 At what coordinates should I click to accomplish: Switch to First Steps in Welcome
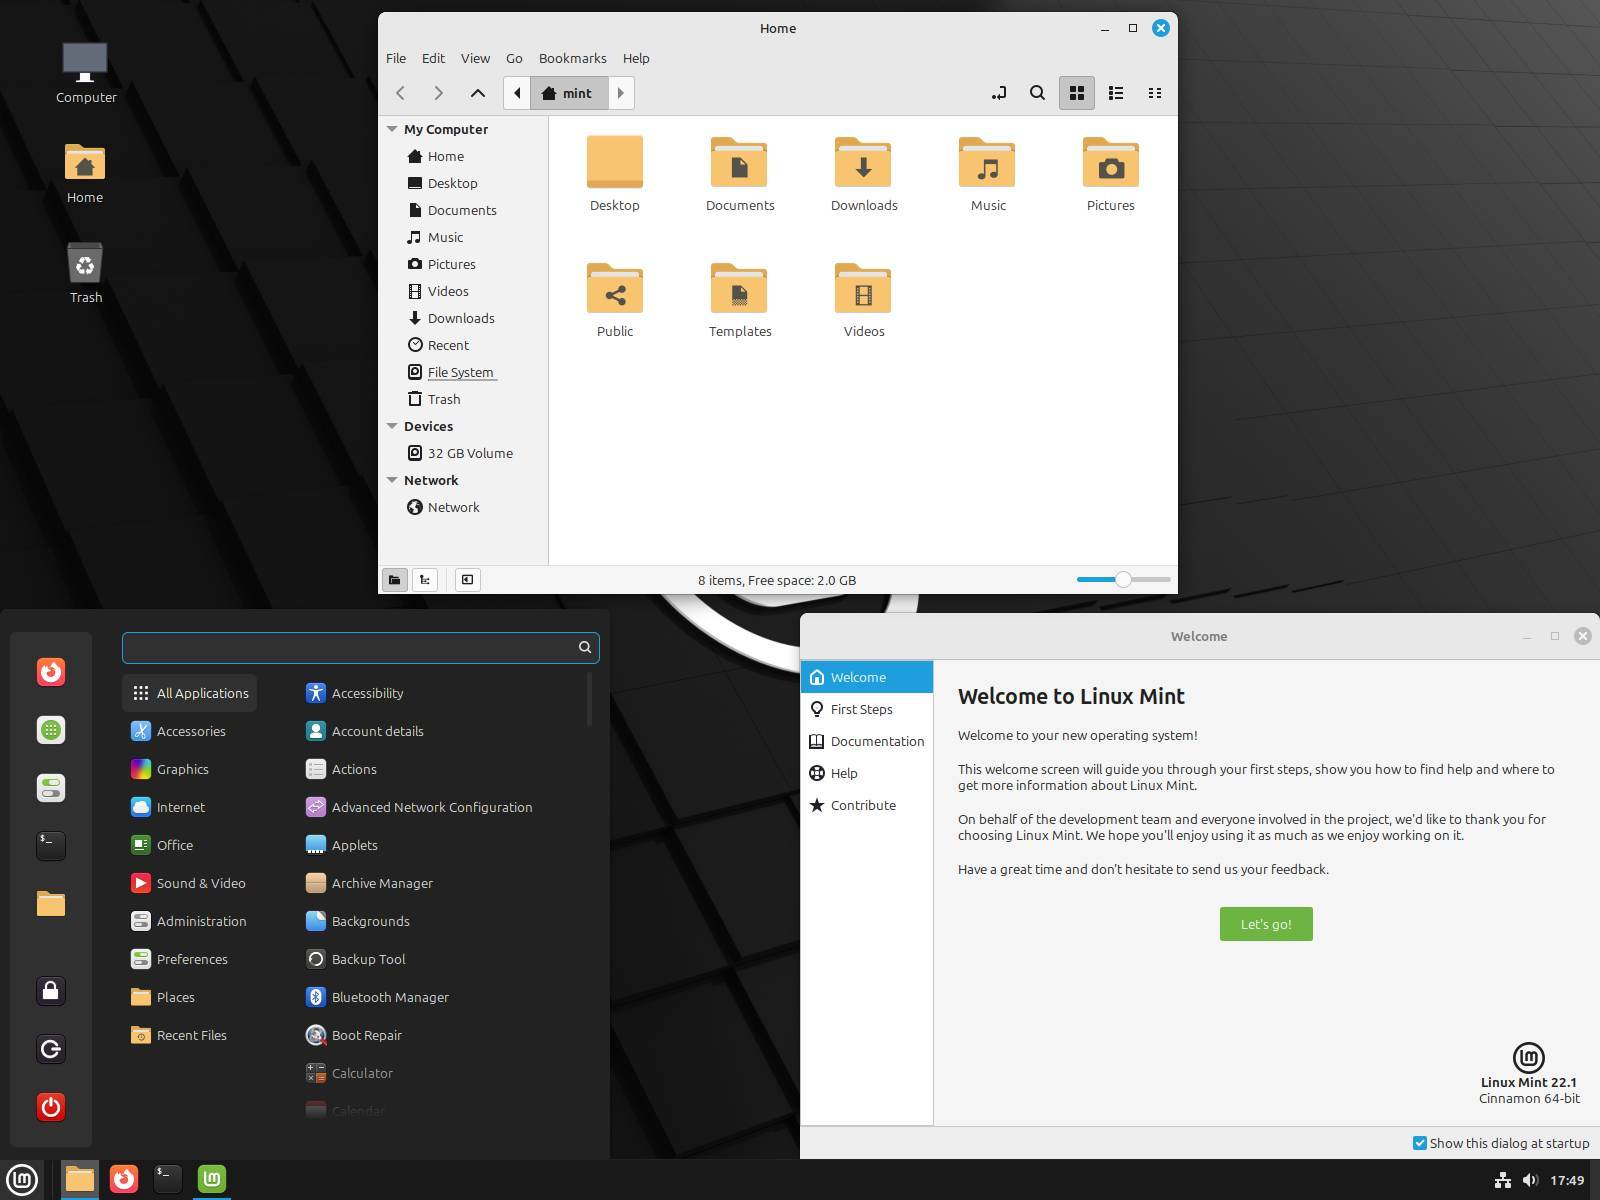(x=866, y=709)
